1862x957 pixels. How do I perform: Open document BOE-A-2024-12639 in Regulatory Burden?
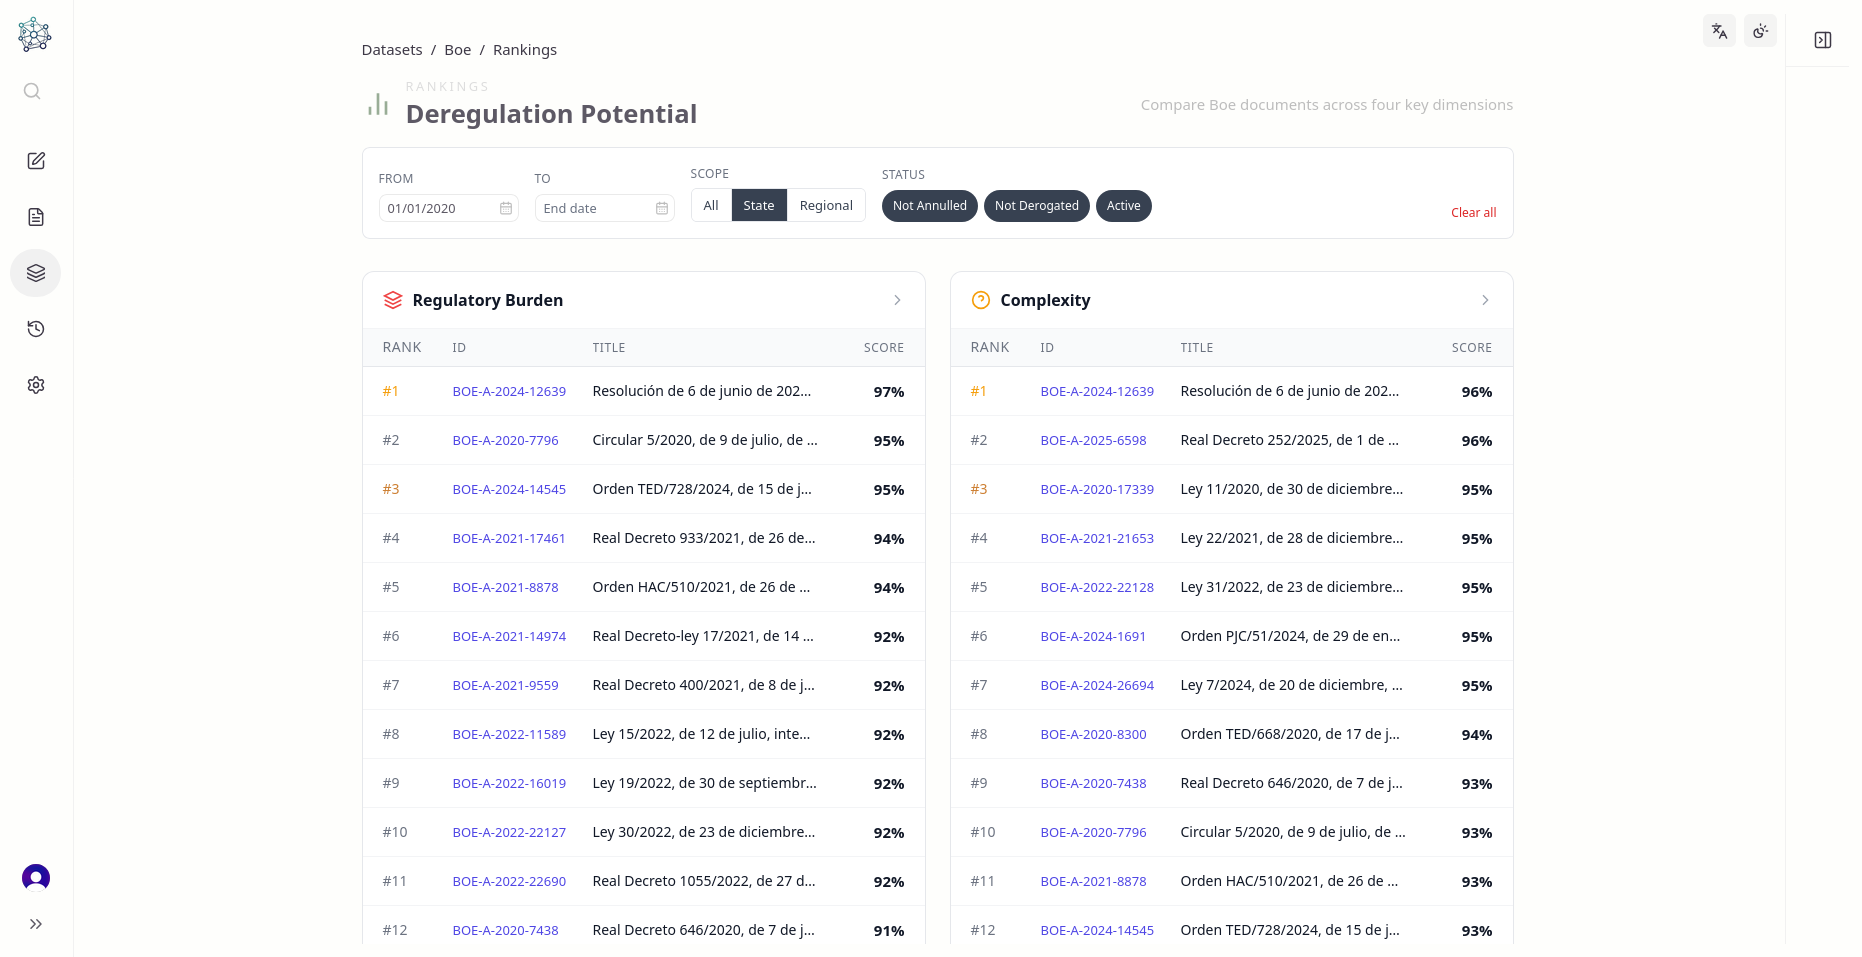click(510, 392)
